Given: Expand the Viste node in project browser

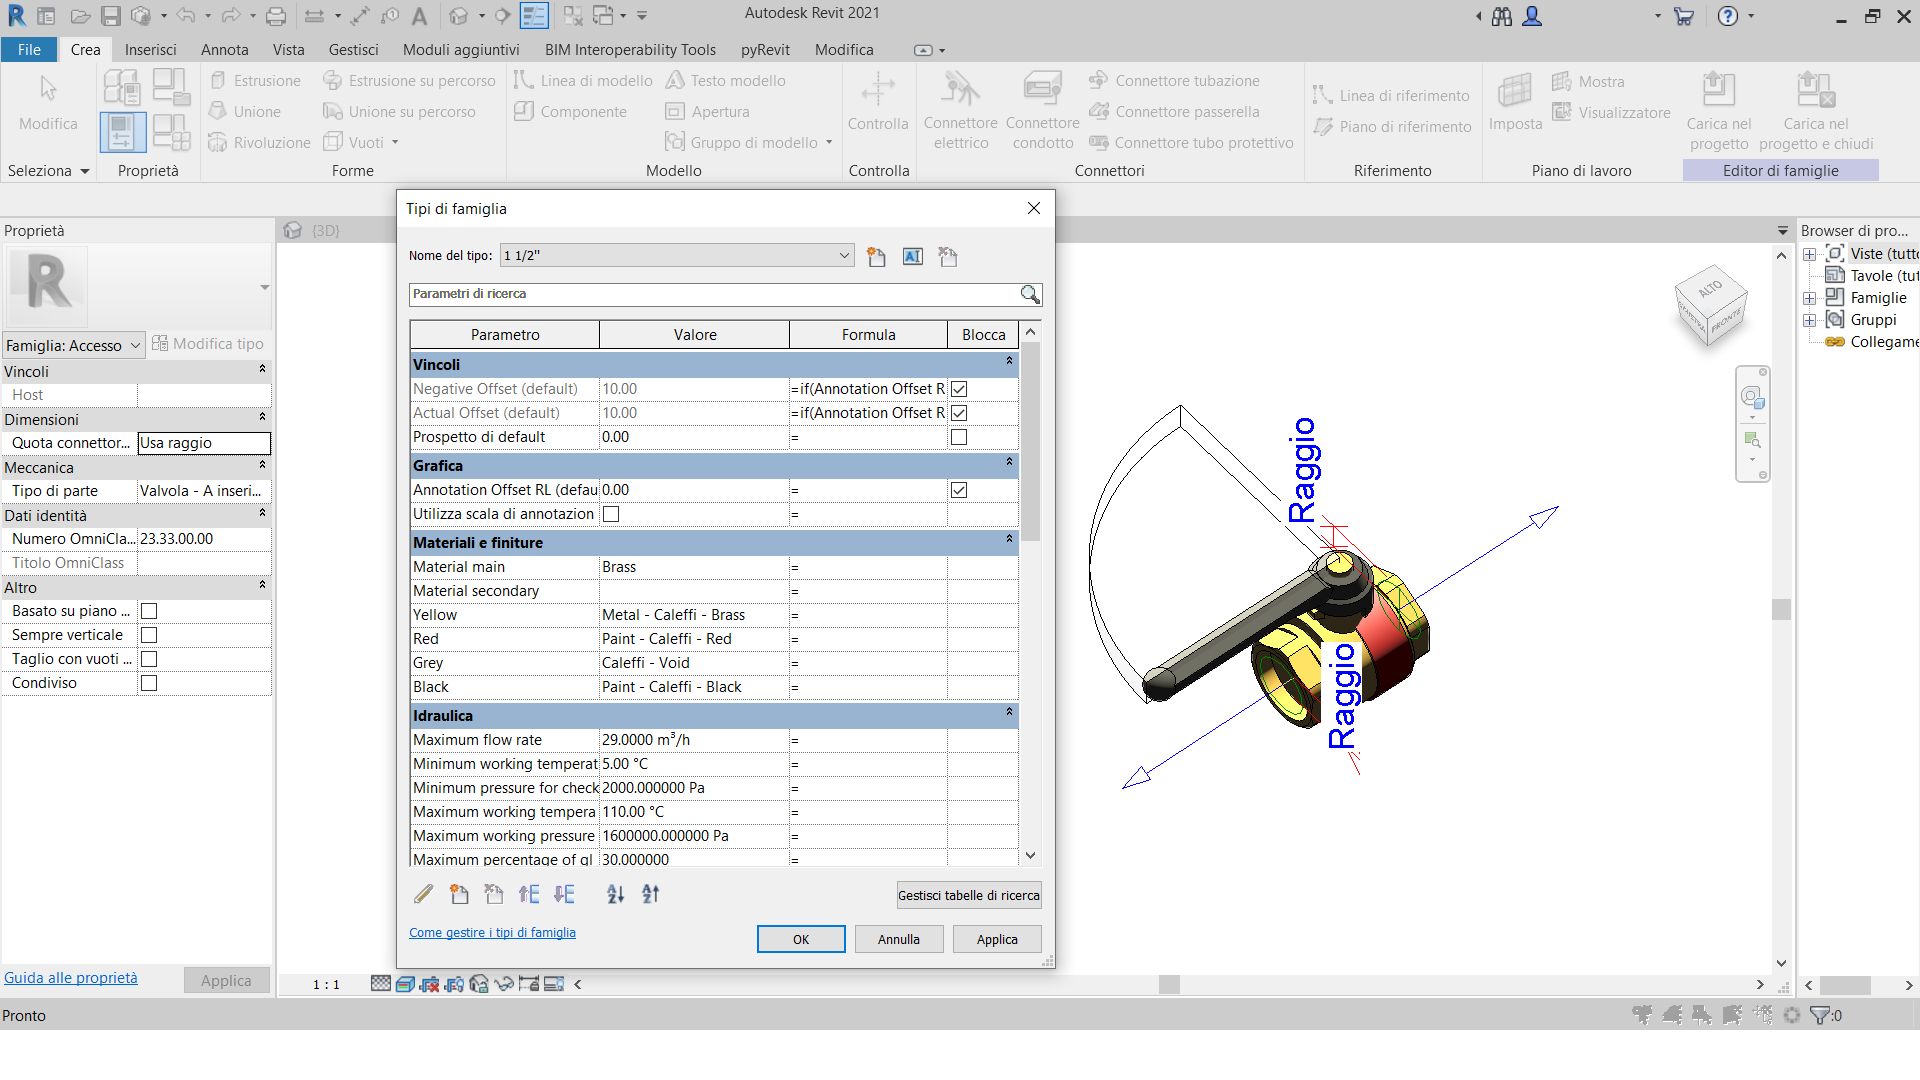Looking at the screenshot, I should 1809,254.
